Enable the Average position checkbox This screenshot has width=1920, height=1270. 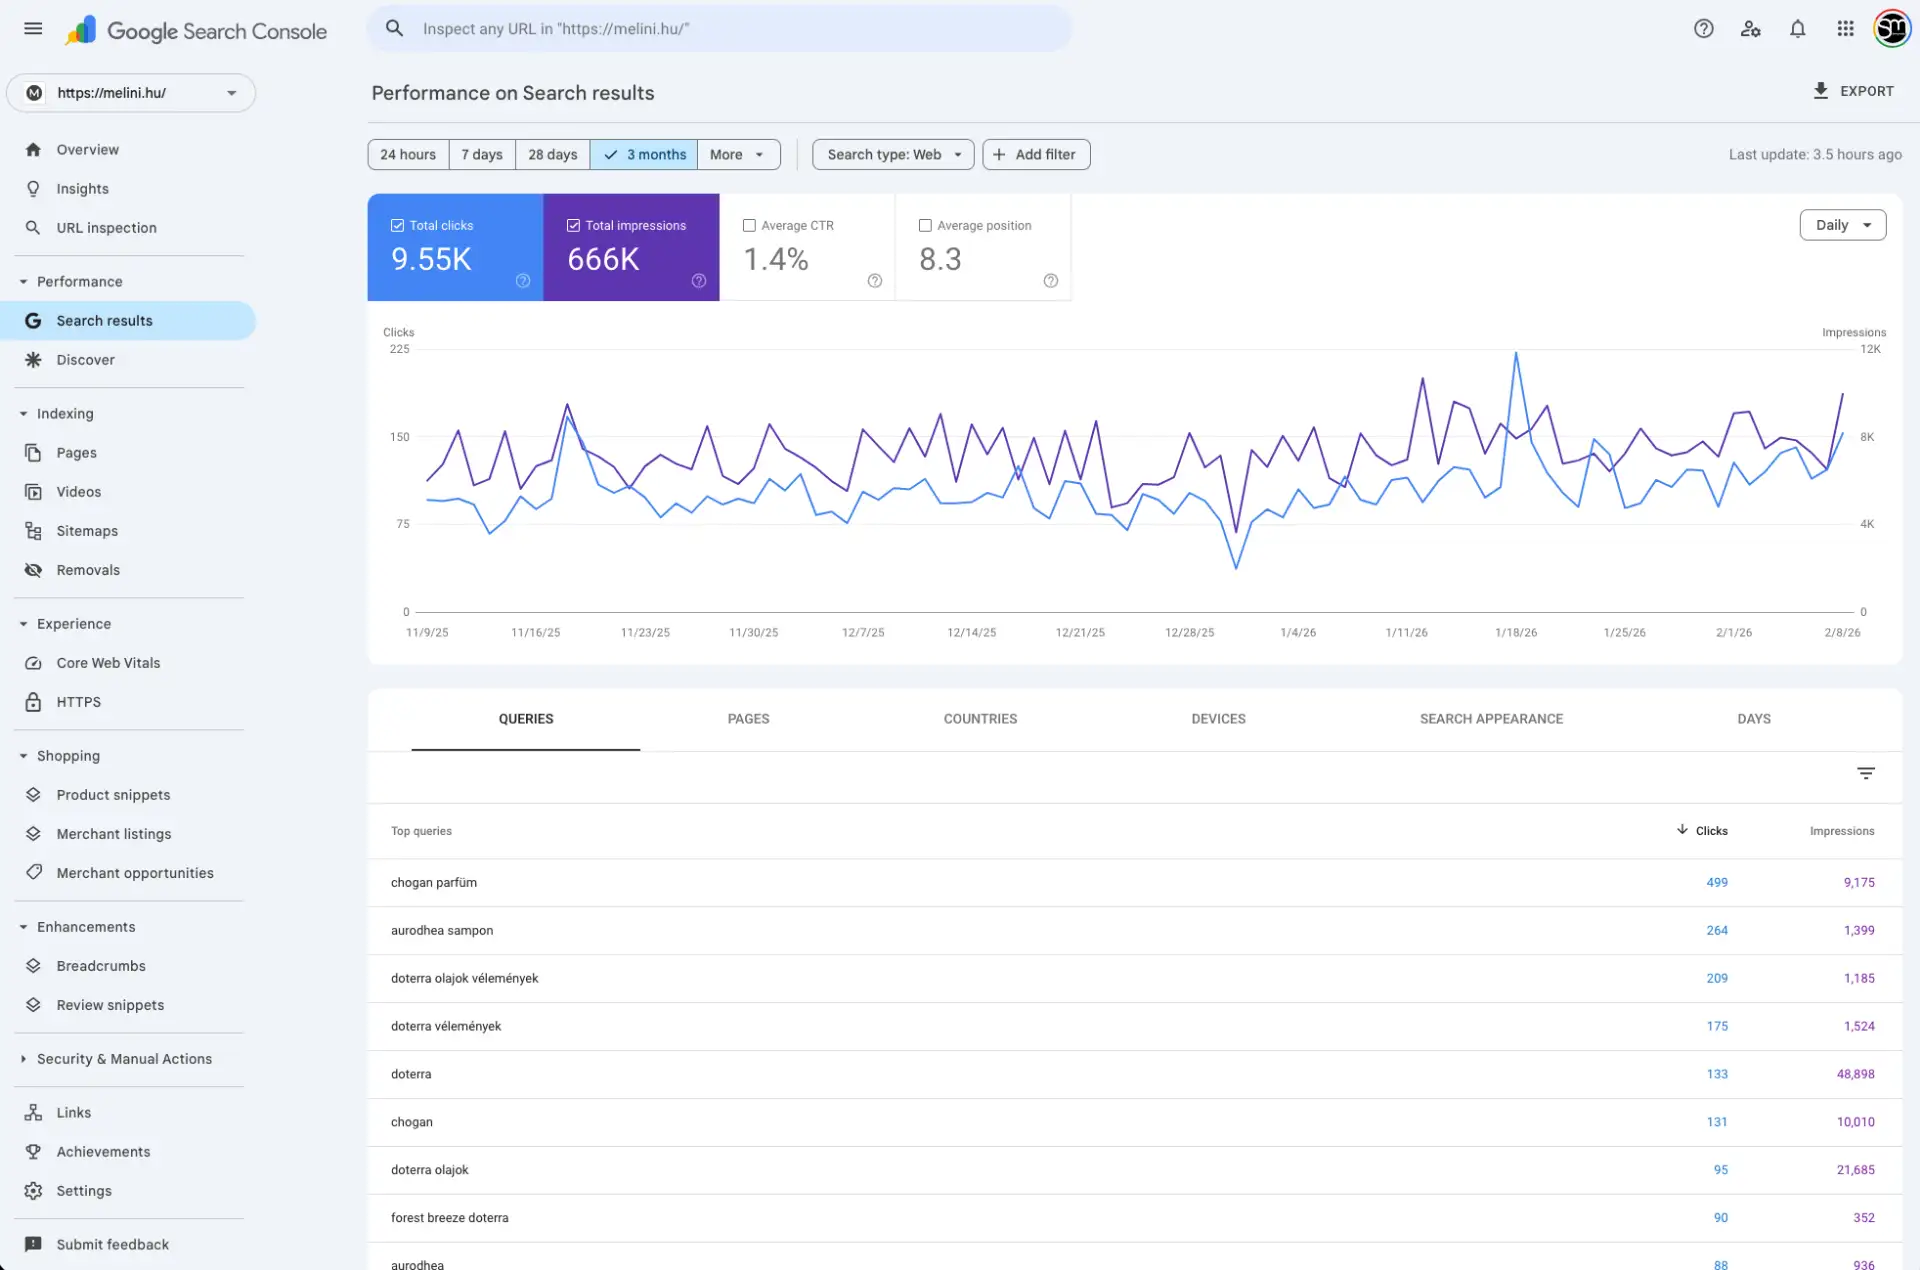point(925,226)
